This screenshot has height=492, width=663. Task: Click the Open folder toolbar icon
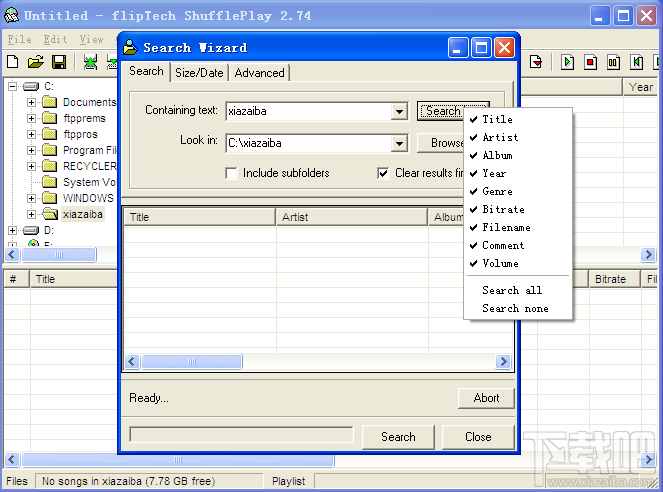(x=36, y=62)
